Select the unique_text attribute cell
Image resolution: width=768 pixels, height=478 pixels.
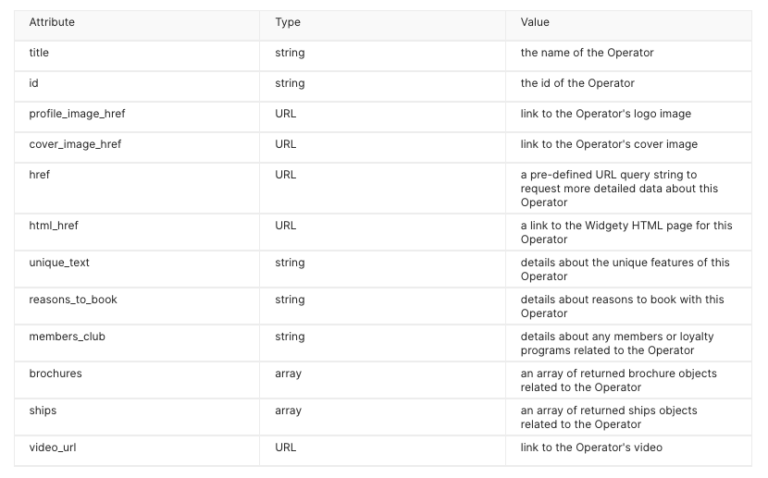pyautogui.click(x=60, y=262)
